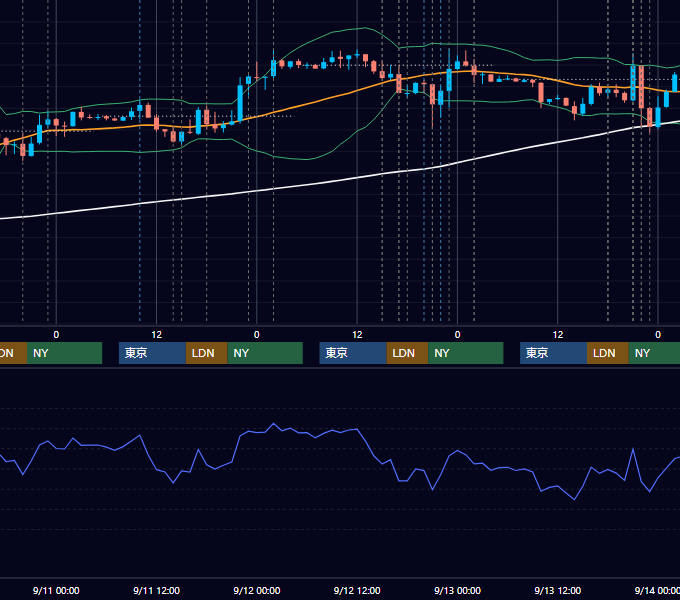
Task: Select the NY session block spanning 9/11 00:00
Action: coord(64,353)
